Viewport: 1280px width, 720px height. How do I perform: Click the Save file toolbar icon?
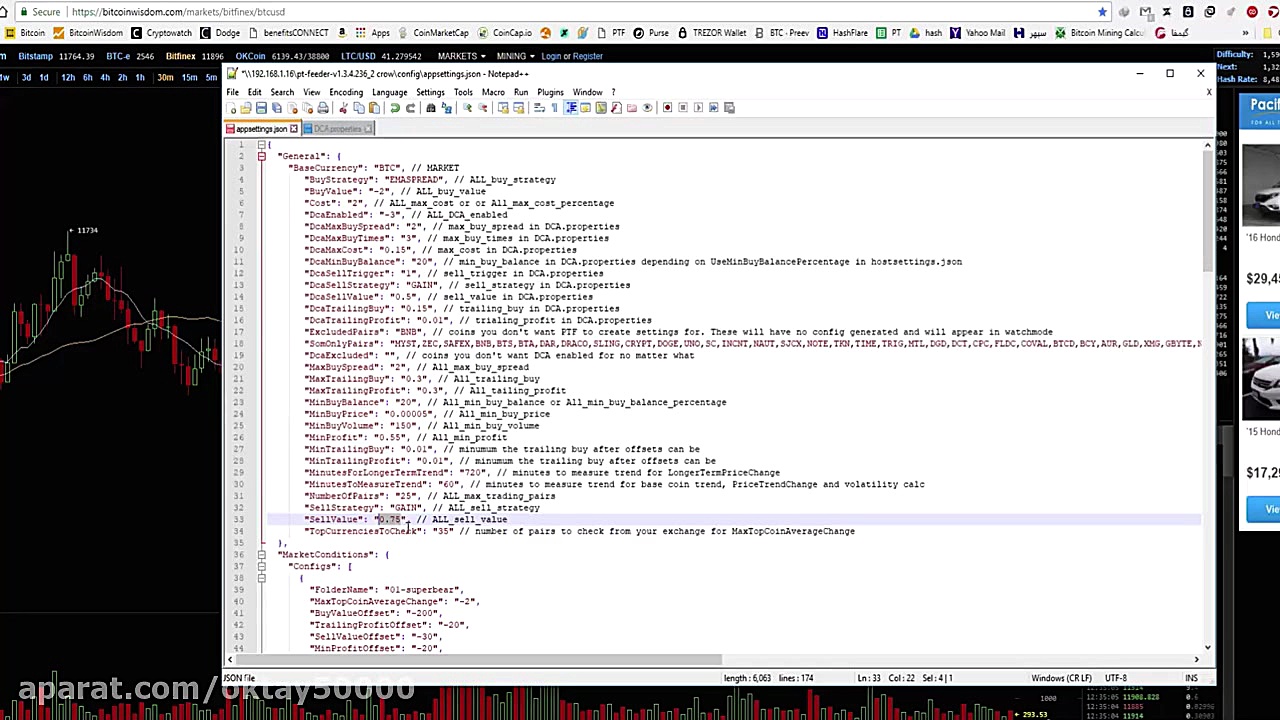261,108
